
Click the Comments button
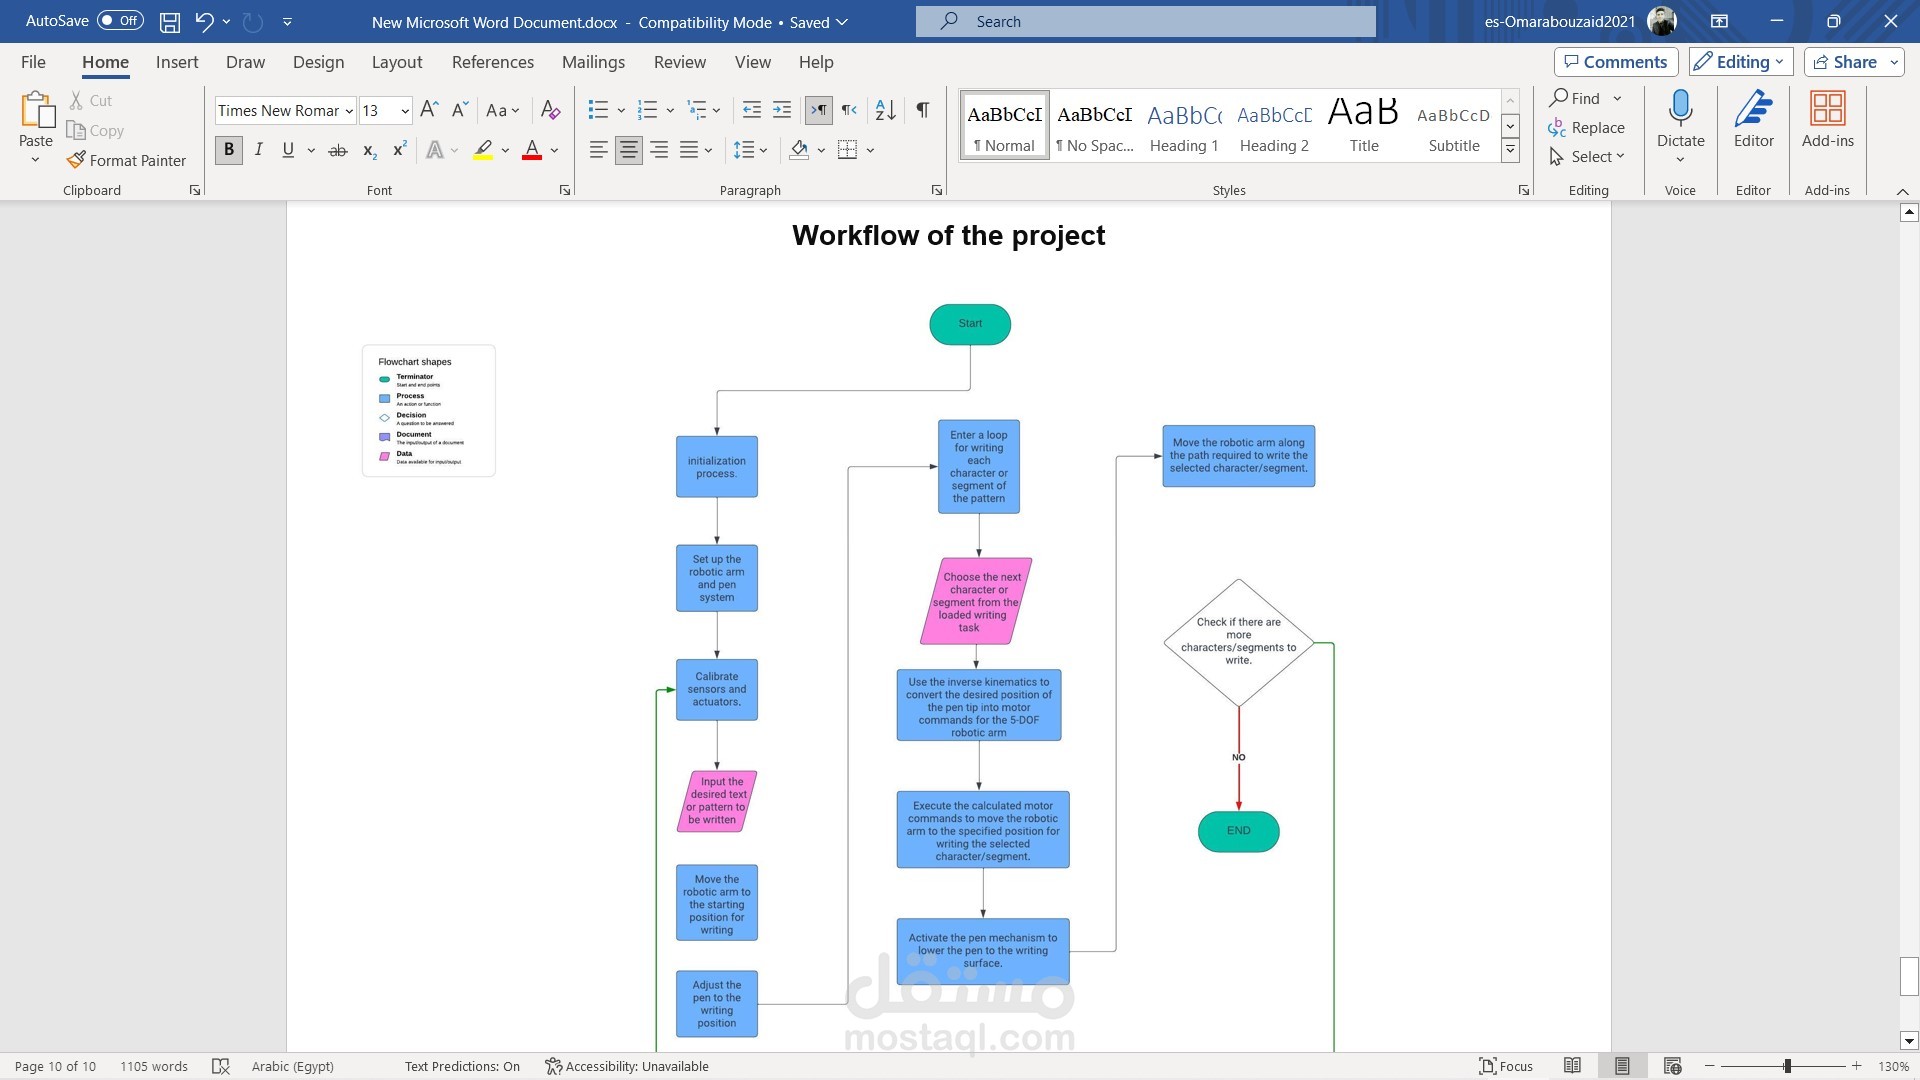pyautogui.click(x=1616, y=62)
